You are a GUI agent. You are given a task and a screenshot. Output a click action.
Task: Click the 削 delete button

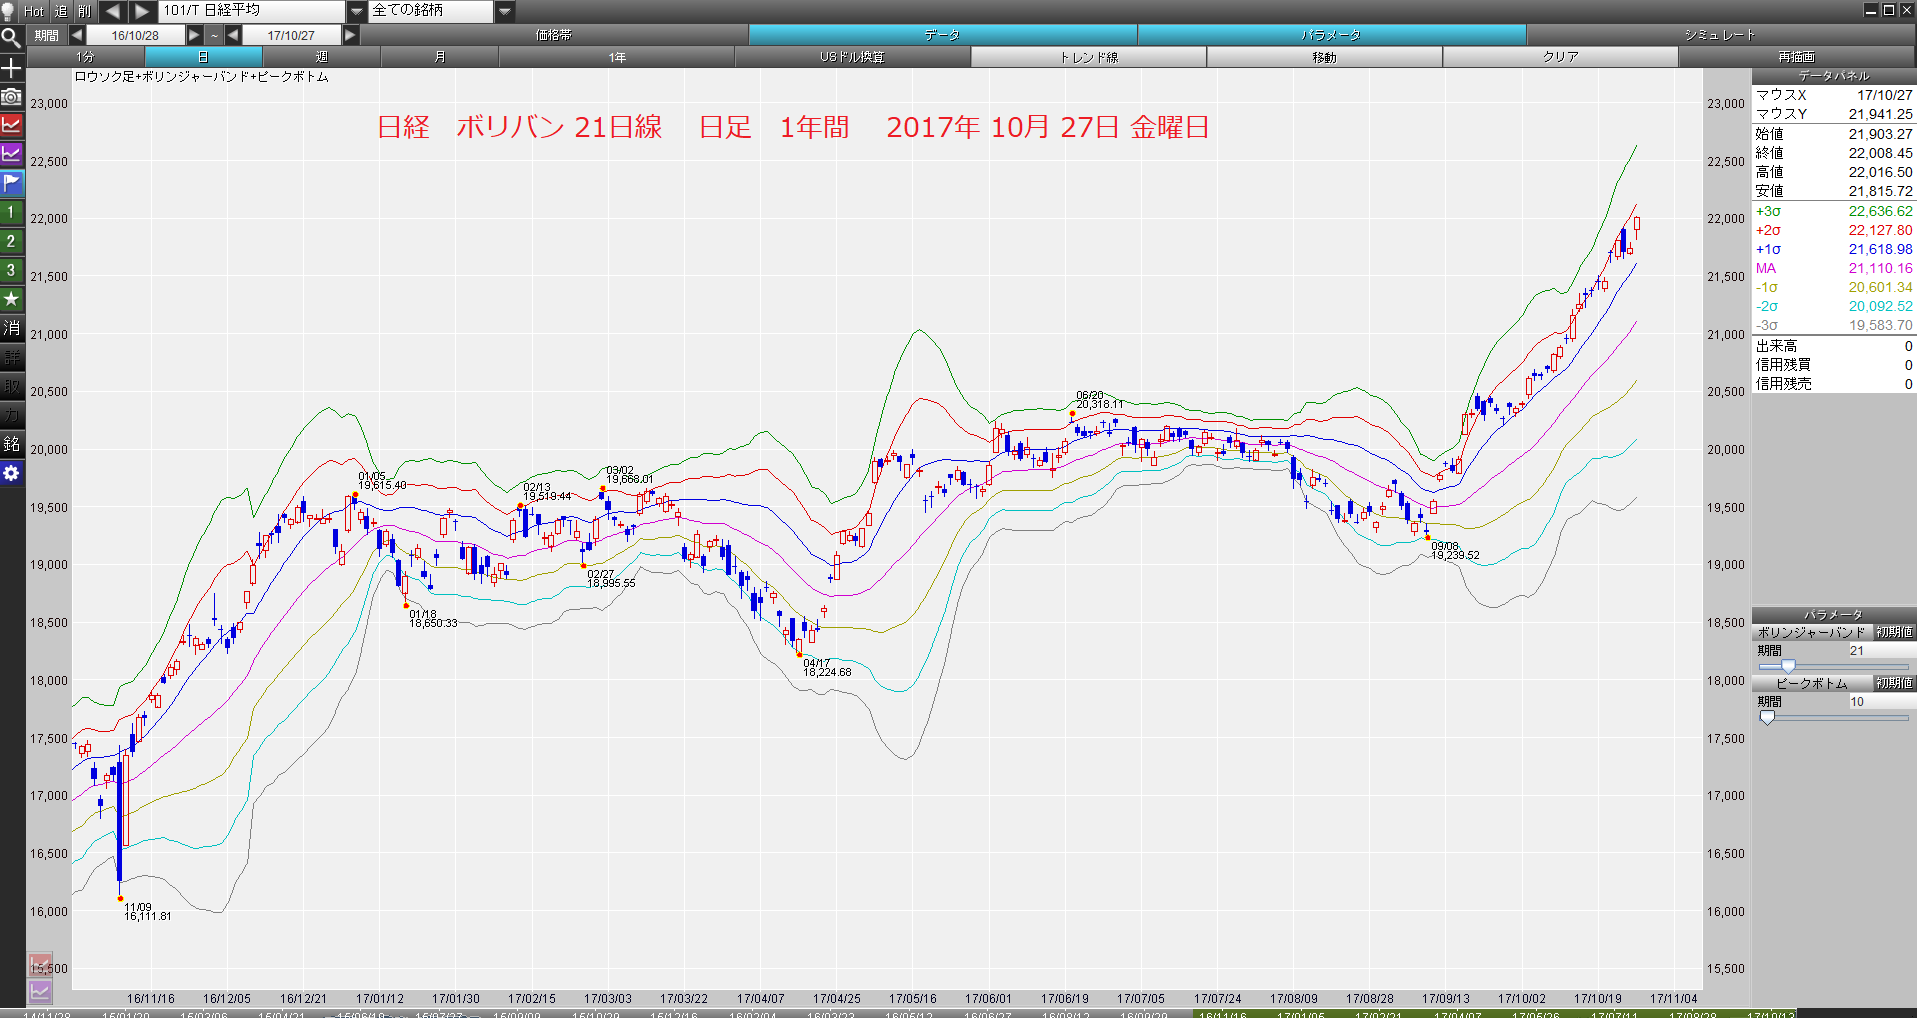tap(84, 11)
